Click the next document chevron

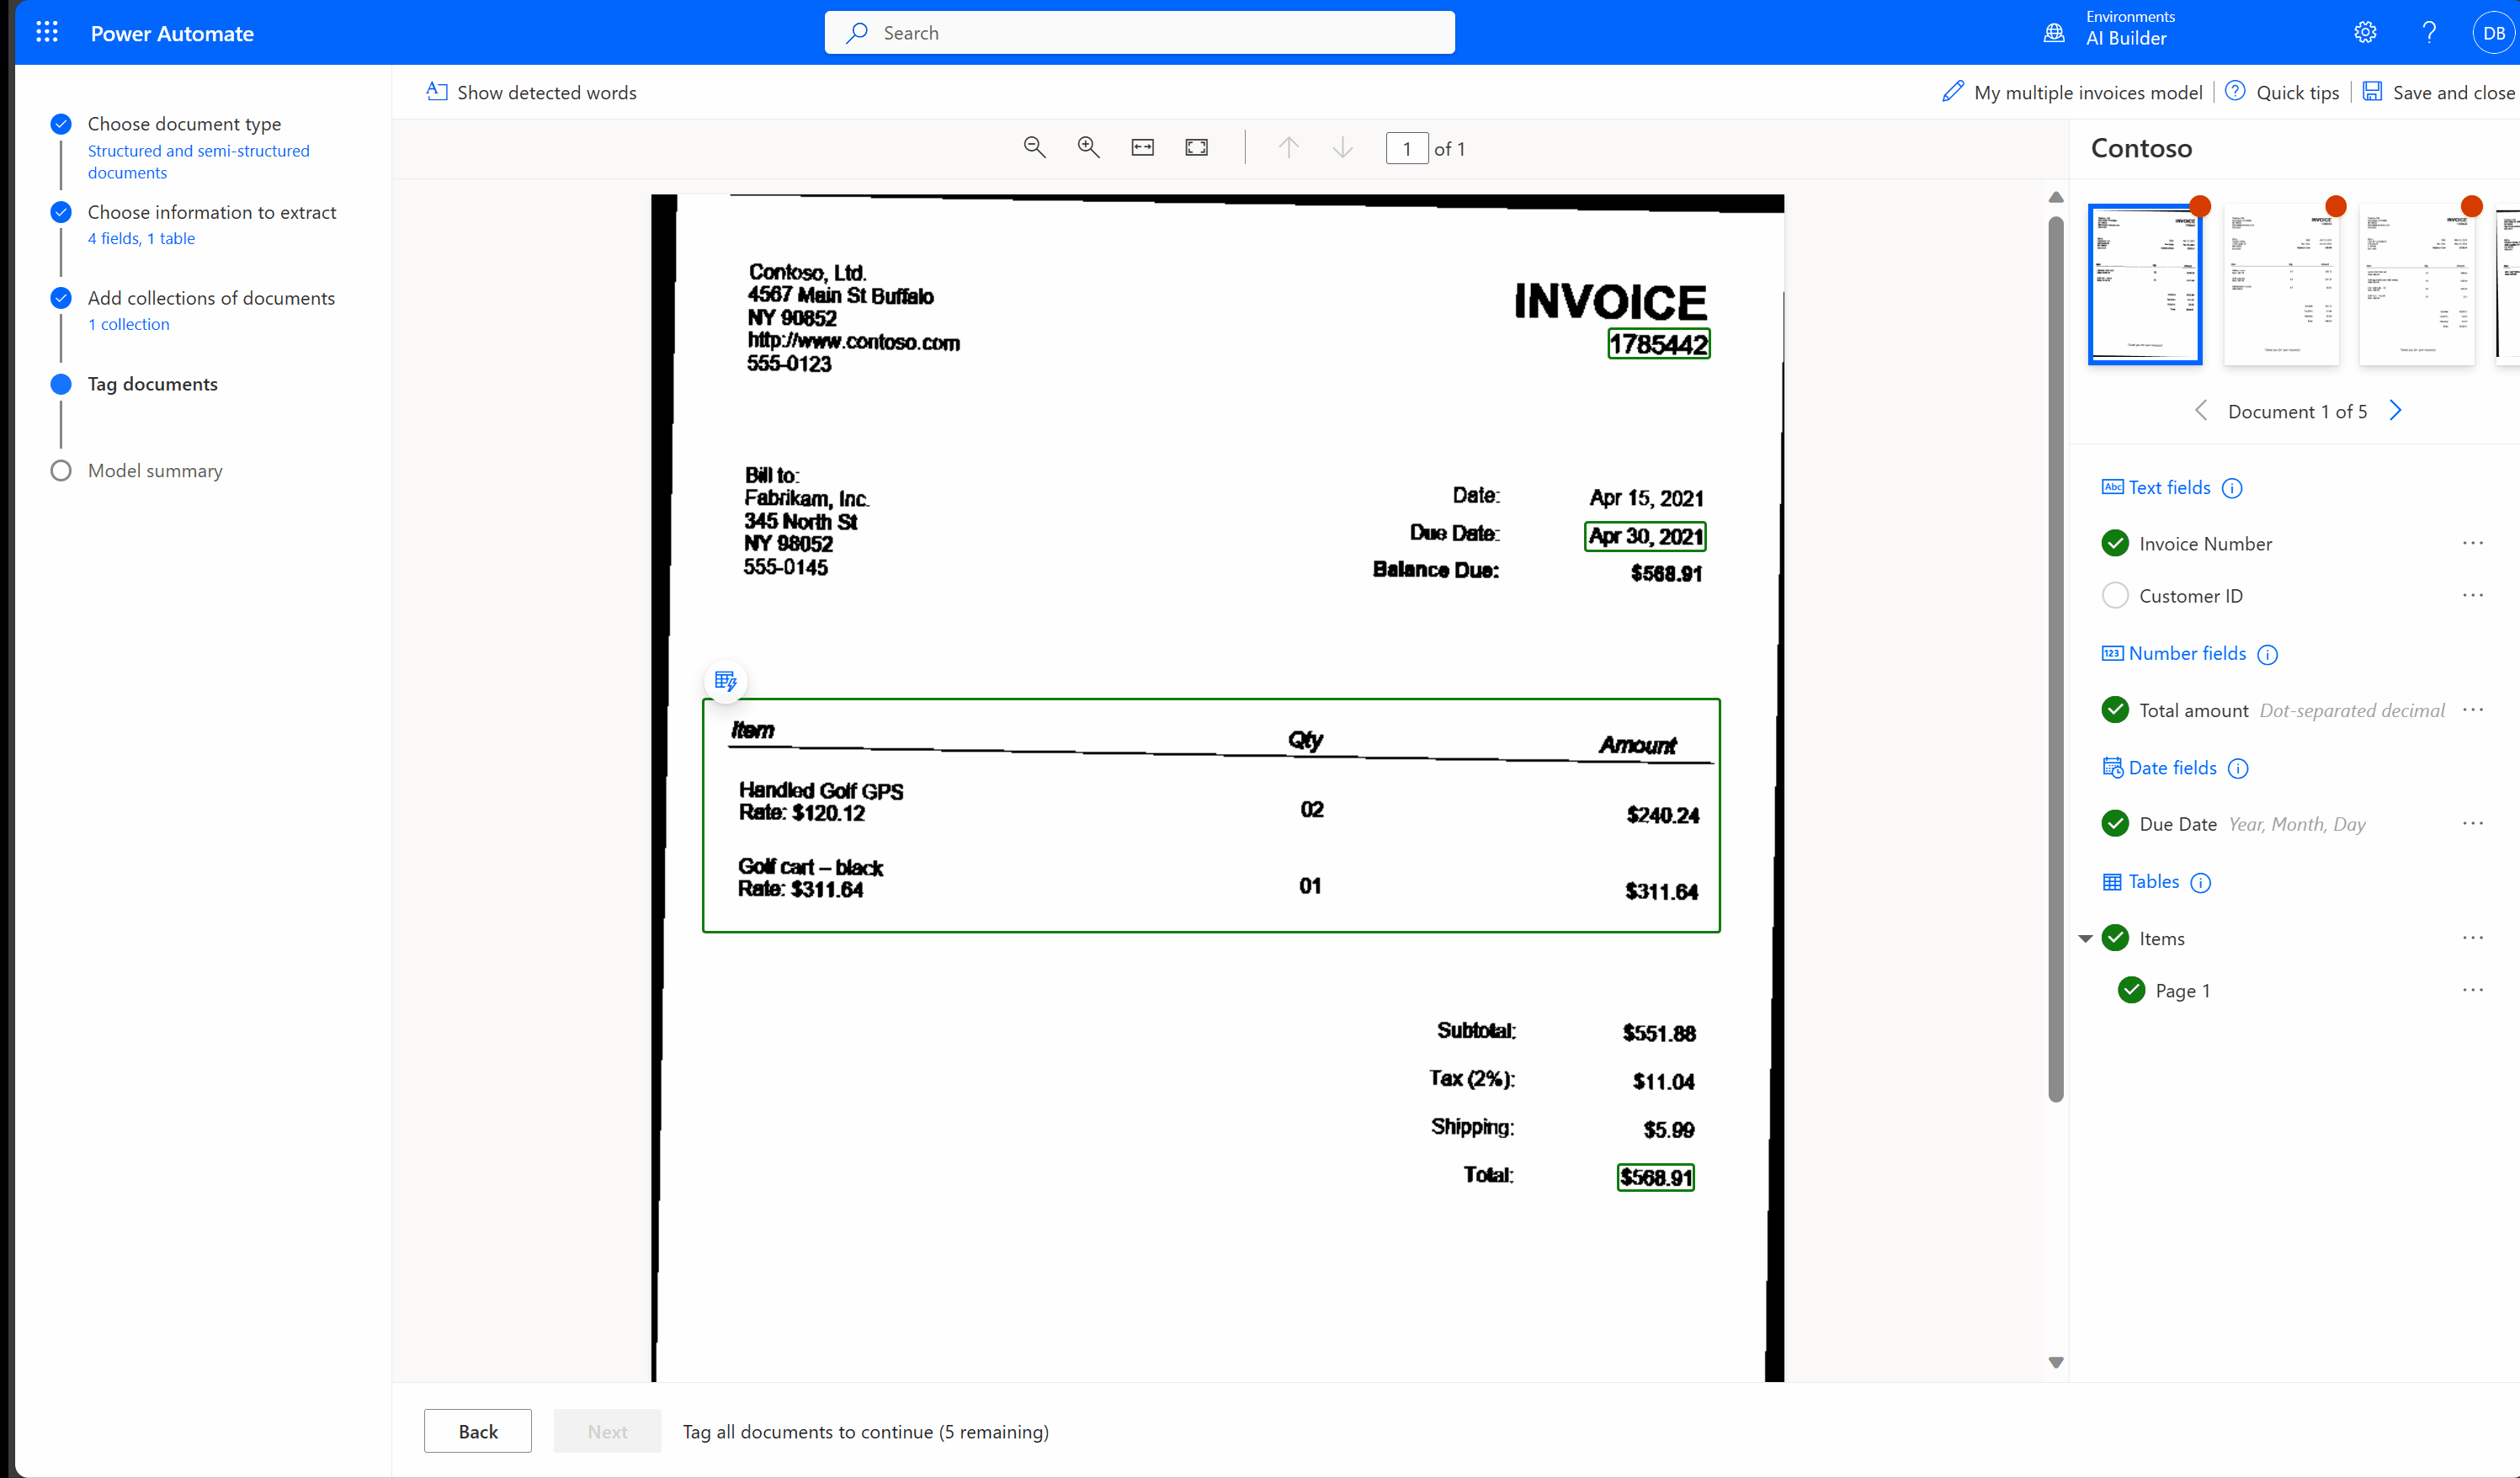point(2395,410)
